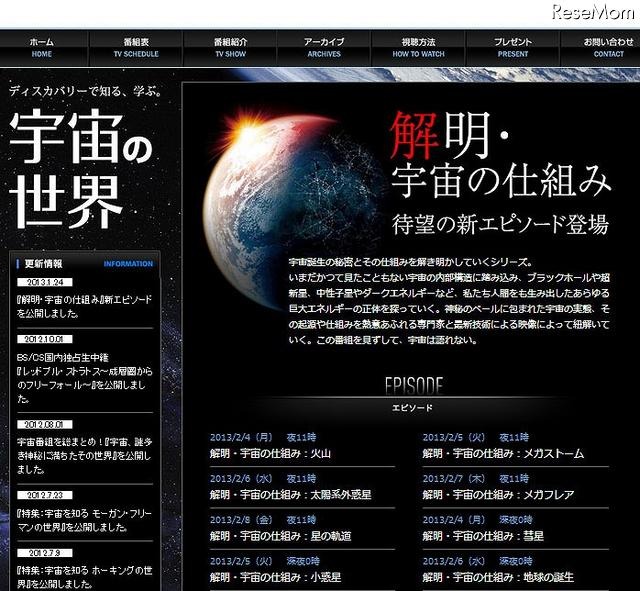Viewport: 640px width, 591px height.
Task: Open the アーカイブ ARCHIVES menu item
Action: (x=324, y=48)
